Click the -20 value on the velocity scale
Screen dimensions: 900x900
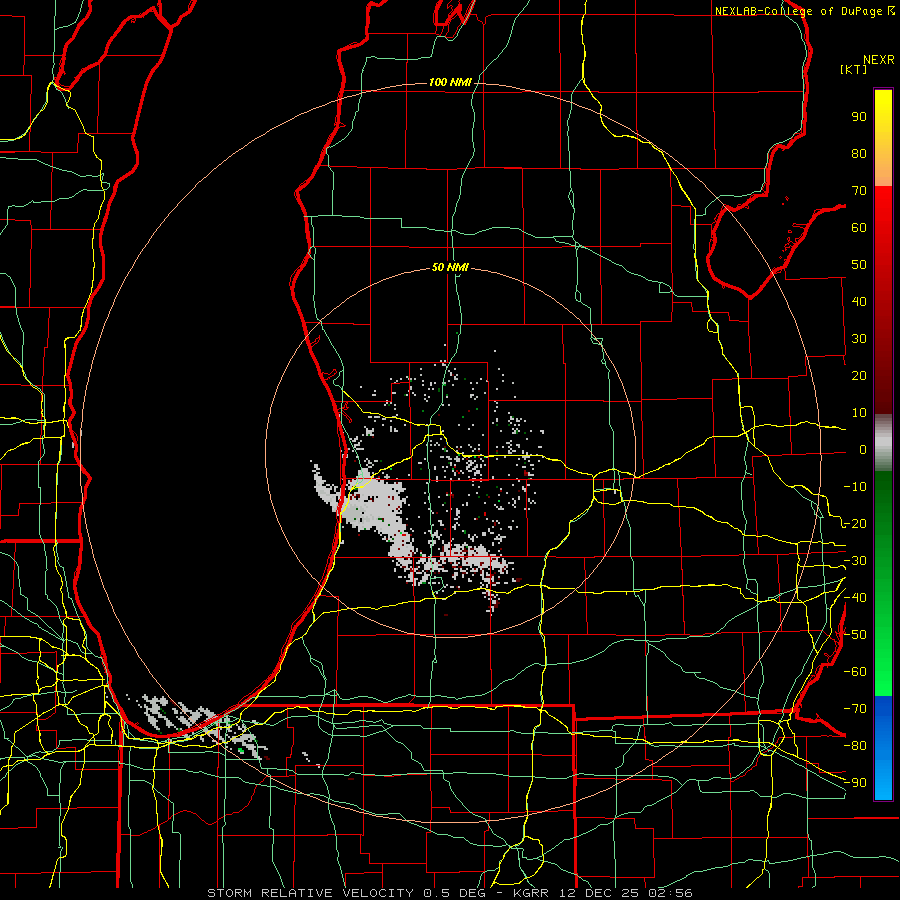(x=855, y=524)
